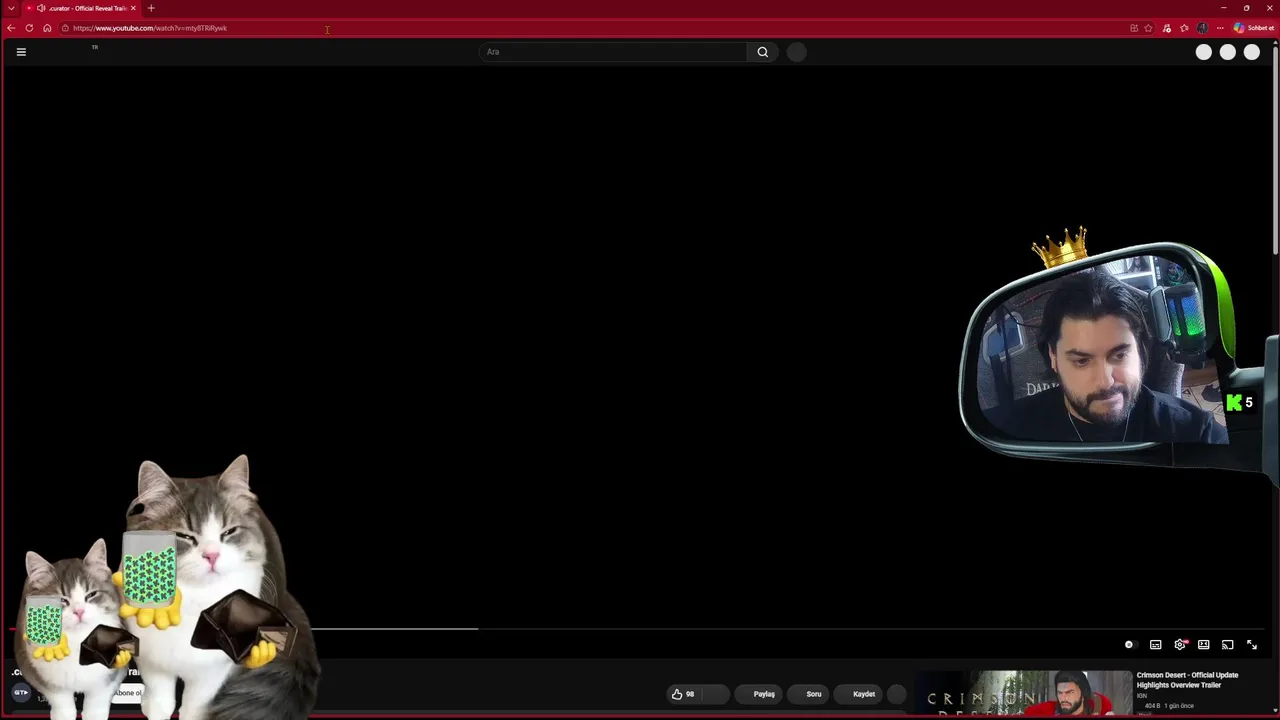Close the '.curator - Official Reveal Trailer' tab

tap(134, 8)
